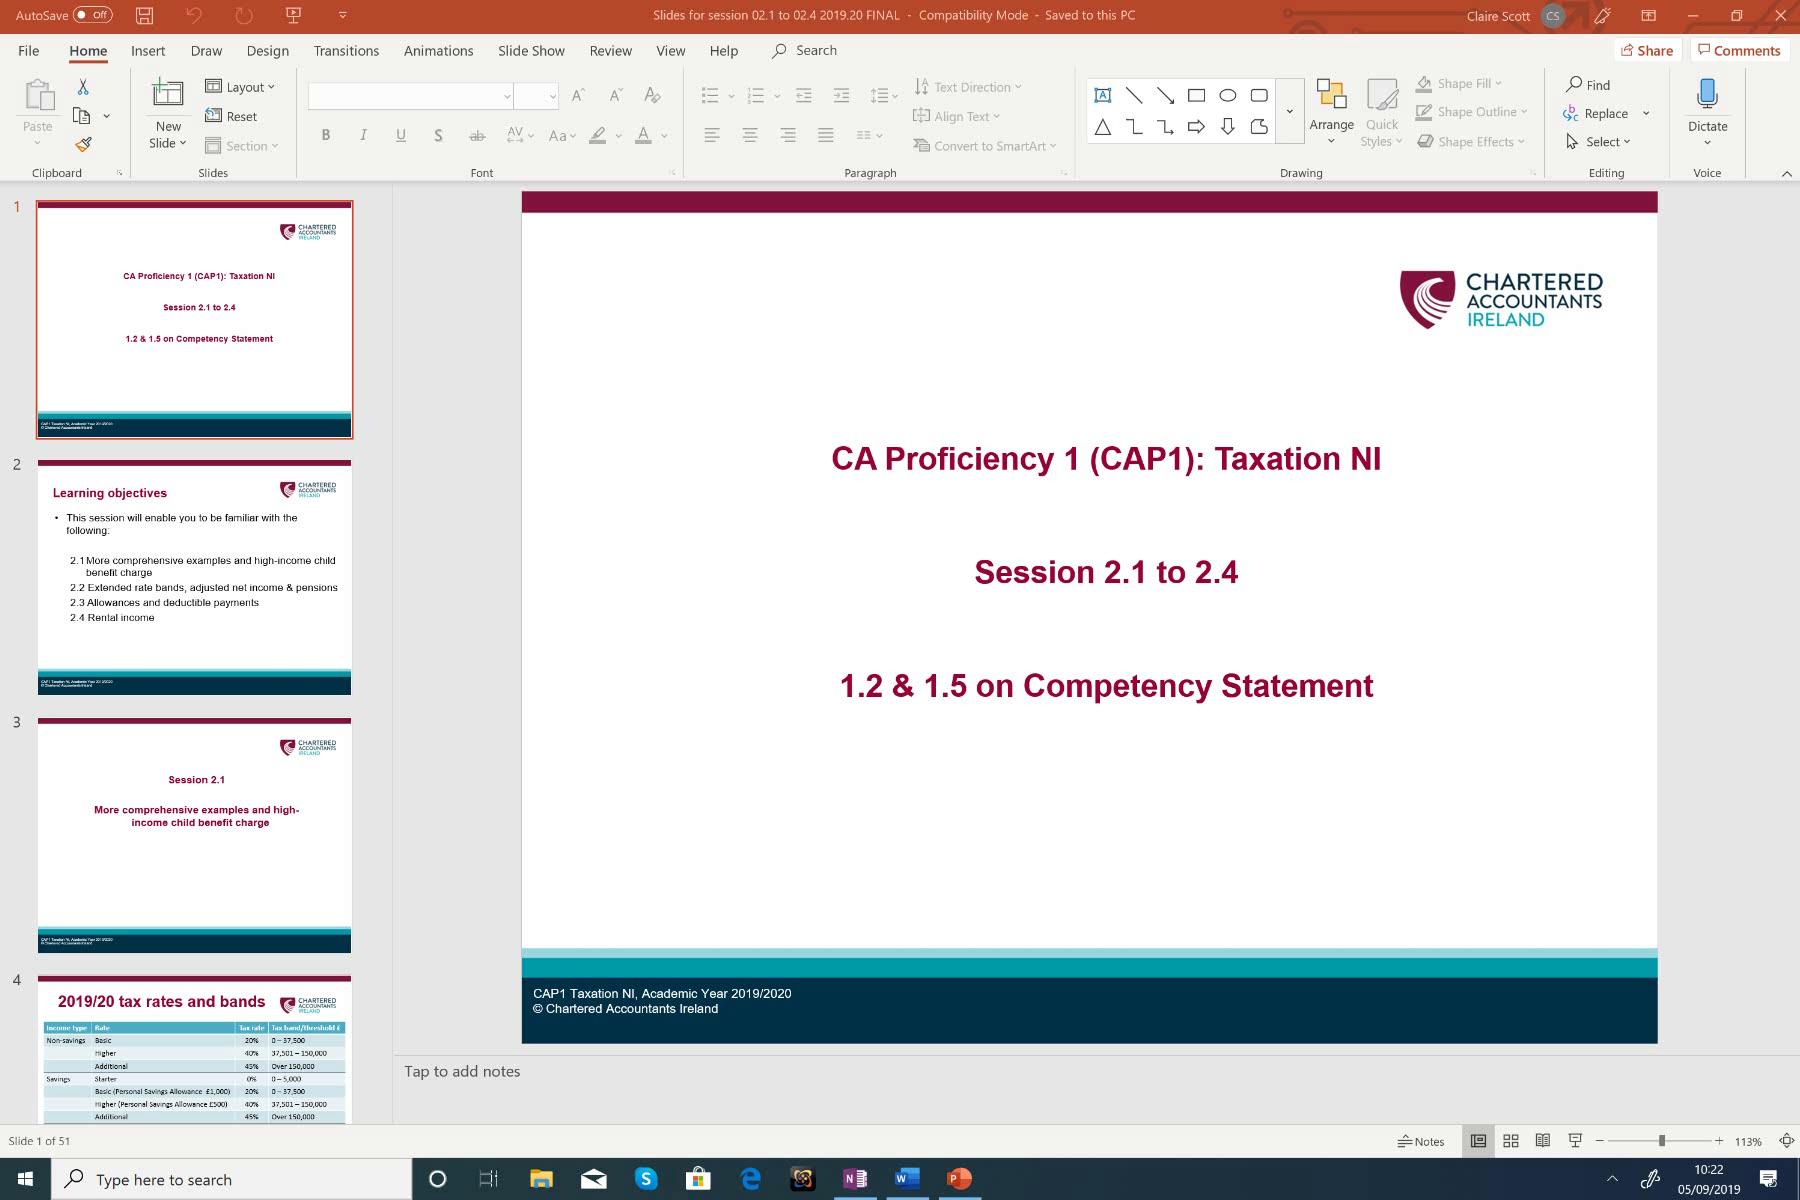Open Word from the Windows taskbar
This screenshot has height=1200, width=1800.
pyautogui.click(x=906, y=1179)
